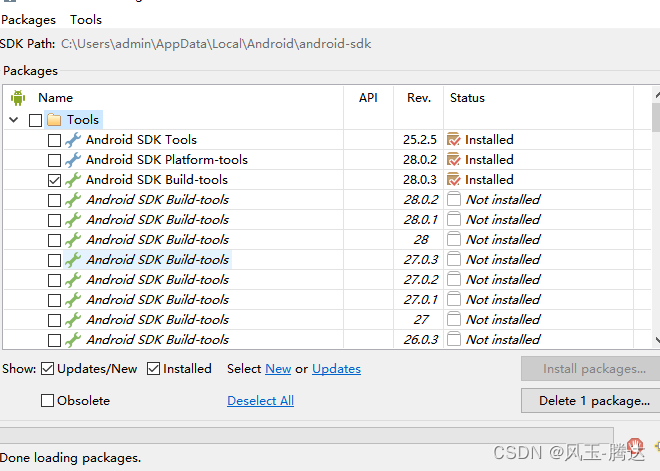This screenshot has width=660, height=471.
Task: Click scrollbar down arrow of package list
Action: pos(657,339)
